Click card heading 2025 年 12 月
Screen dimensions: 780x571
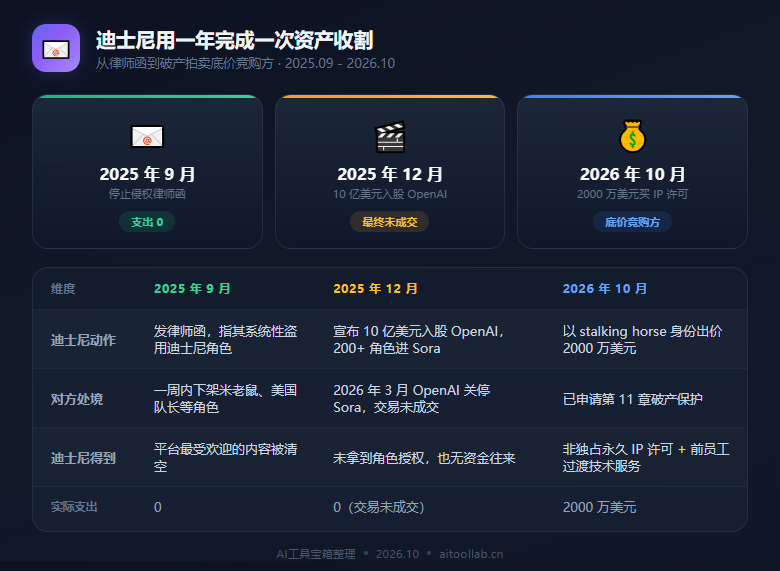[x=390, y=174]
